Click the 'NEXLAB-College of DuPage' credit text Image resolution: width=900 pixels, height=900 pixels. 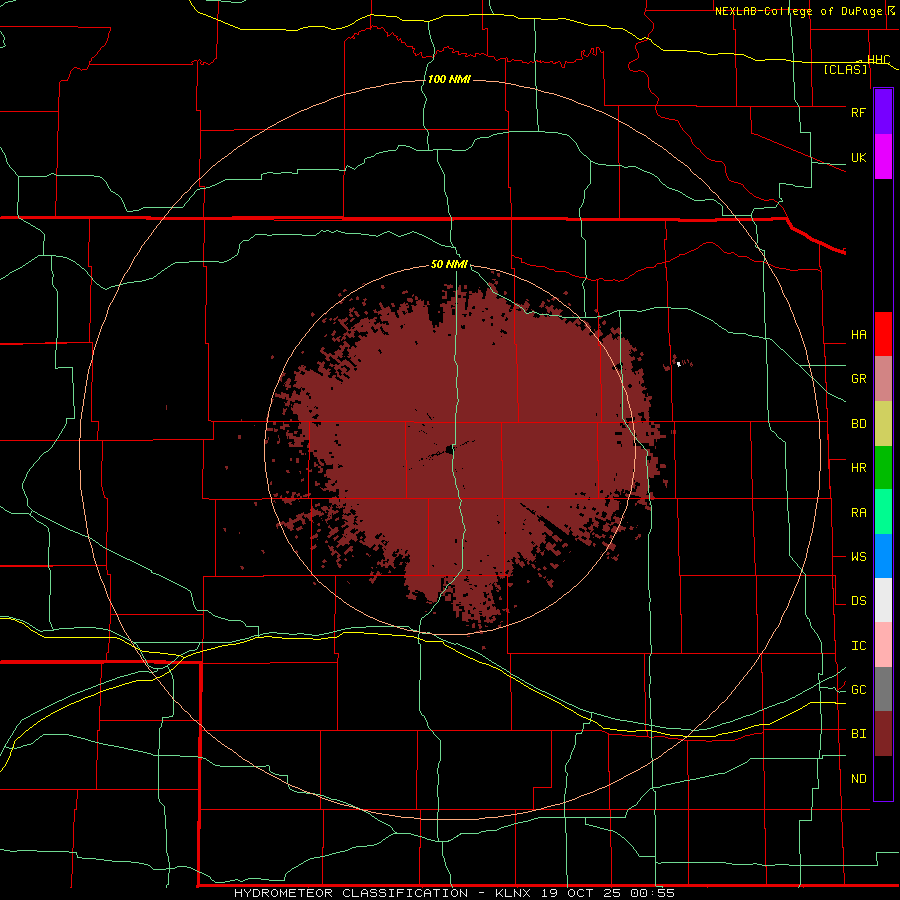[x=800, y=11]
